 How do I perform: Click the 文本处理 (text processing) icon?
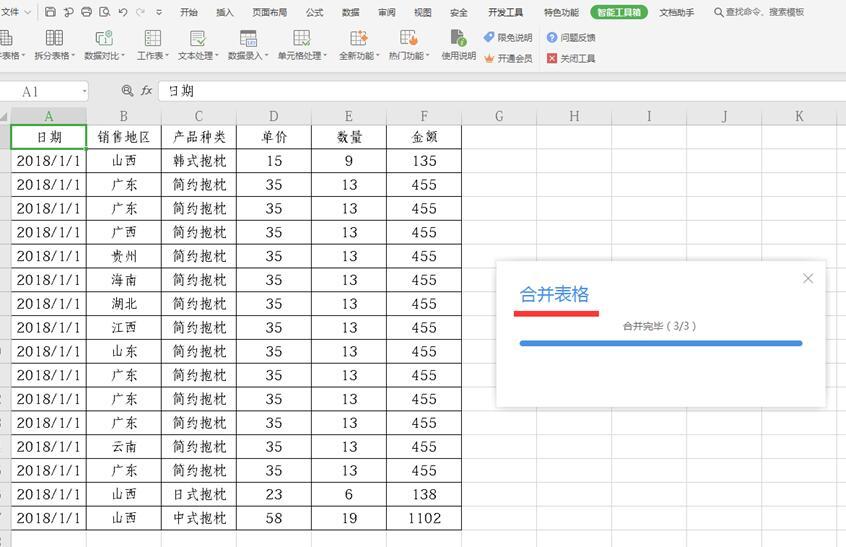pyautogui.click(x=198, y=39)
